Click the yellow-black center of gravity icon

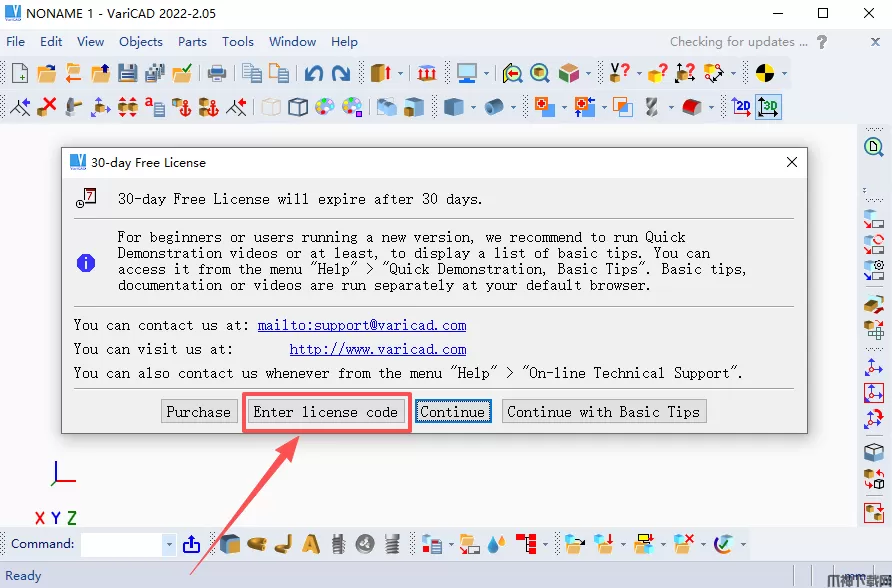(765, 73)
